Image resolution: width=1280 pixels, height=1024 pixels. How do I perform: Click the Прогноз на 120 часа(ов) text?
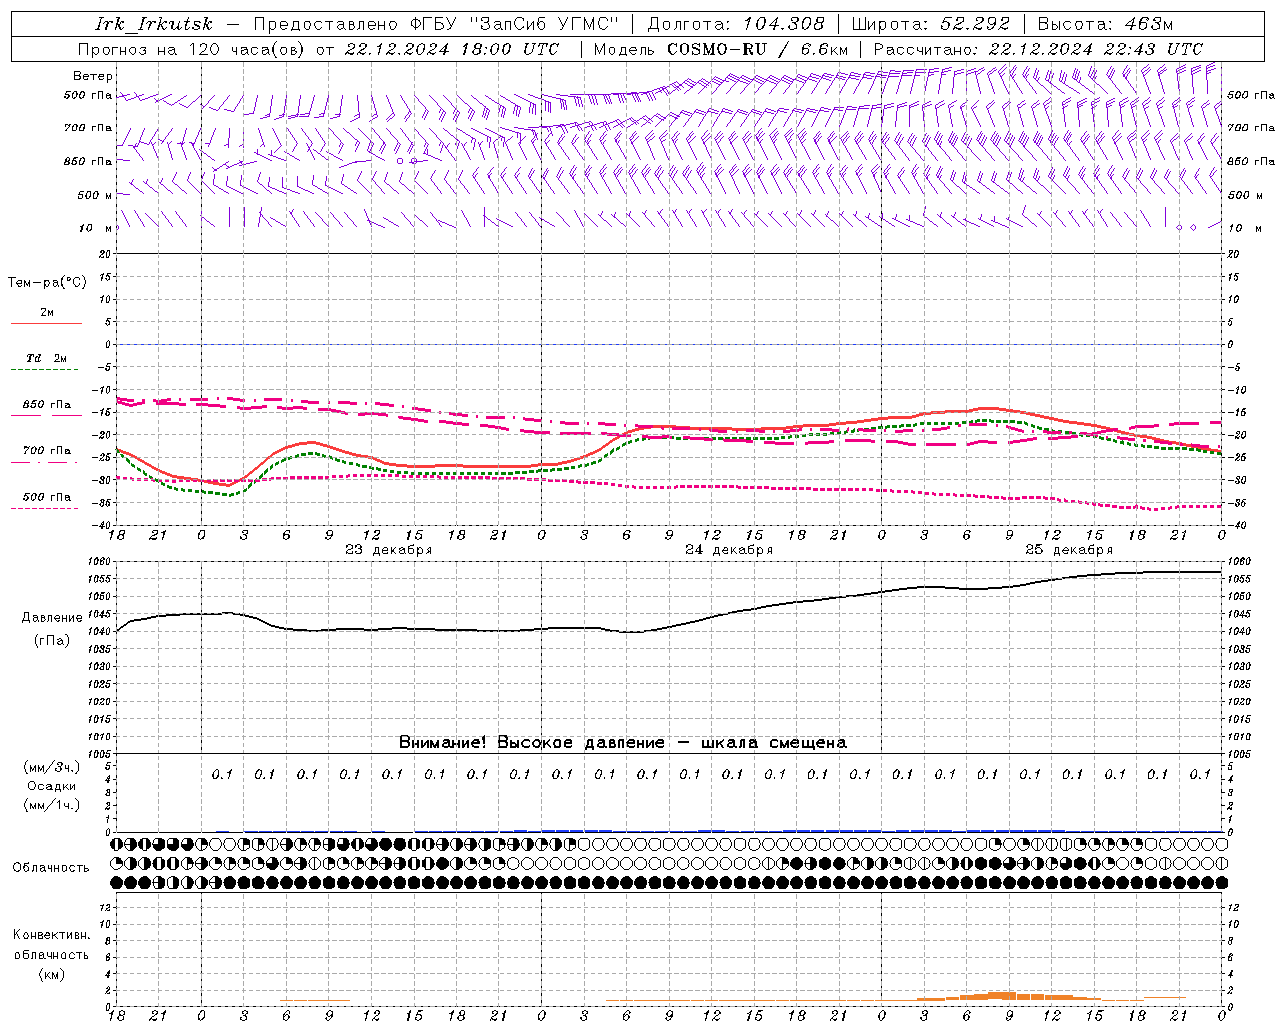[x=193, y=49]
